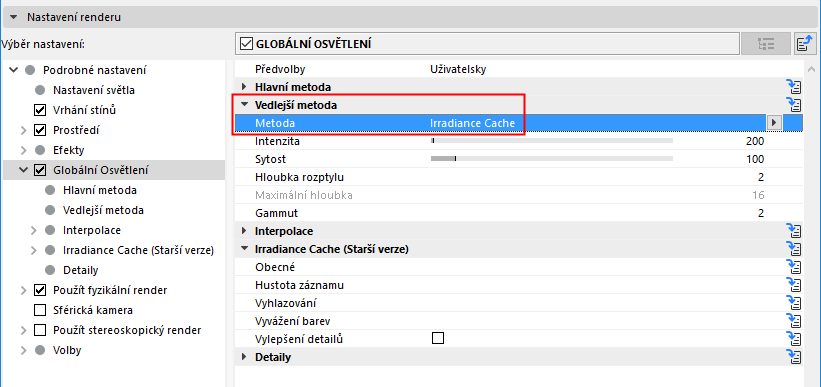The width and height of the screenshot is (821, 387).
Task: Open Metoda dropdown arrow for Irradiance Cache
Action: click(x=773, y=123)
